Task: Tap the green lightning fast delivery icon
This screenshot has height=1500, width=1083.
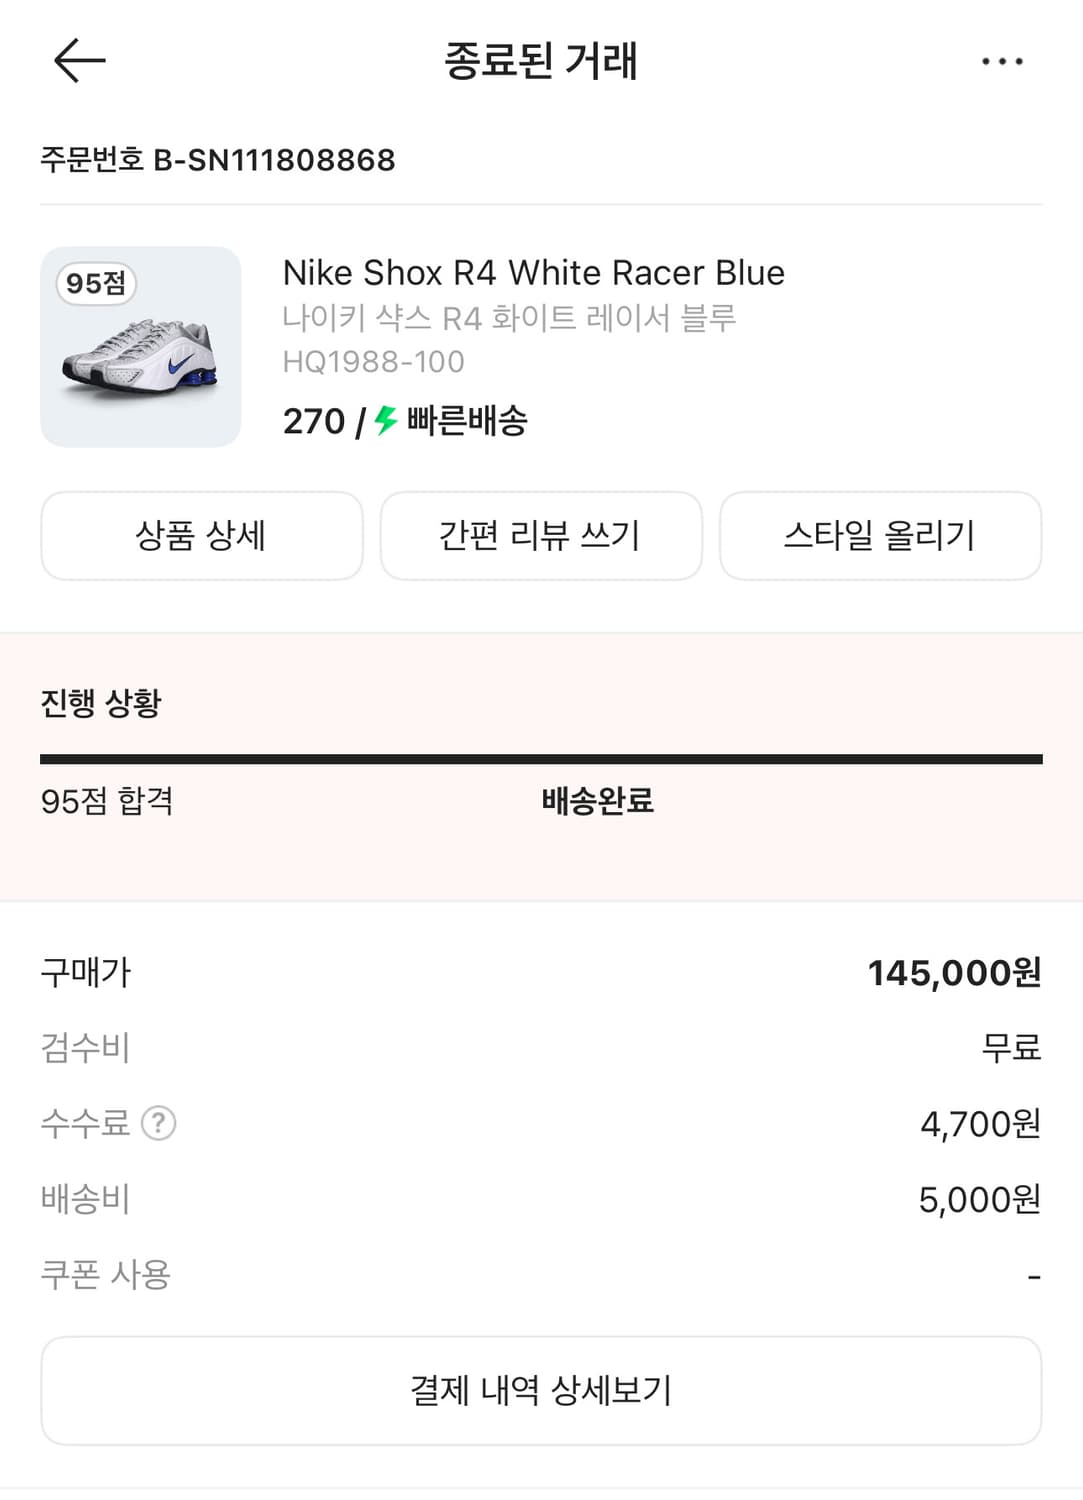Action: tap(386, 421)
